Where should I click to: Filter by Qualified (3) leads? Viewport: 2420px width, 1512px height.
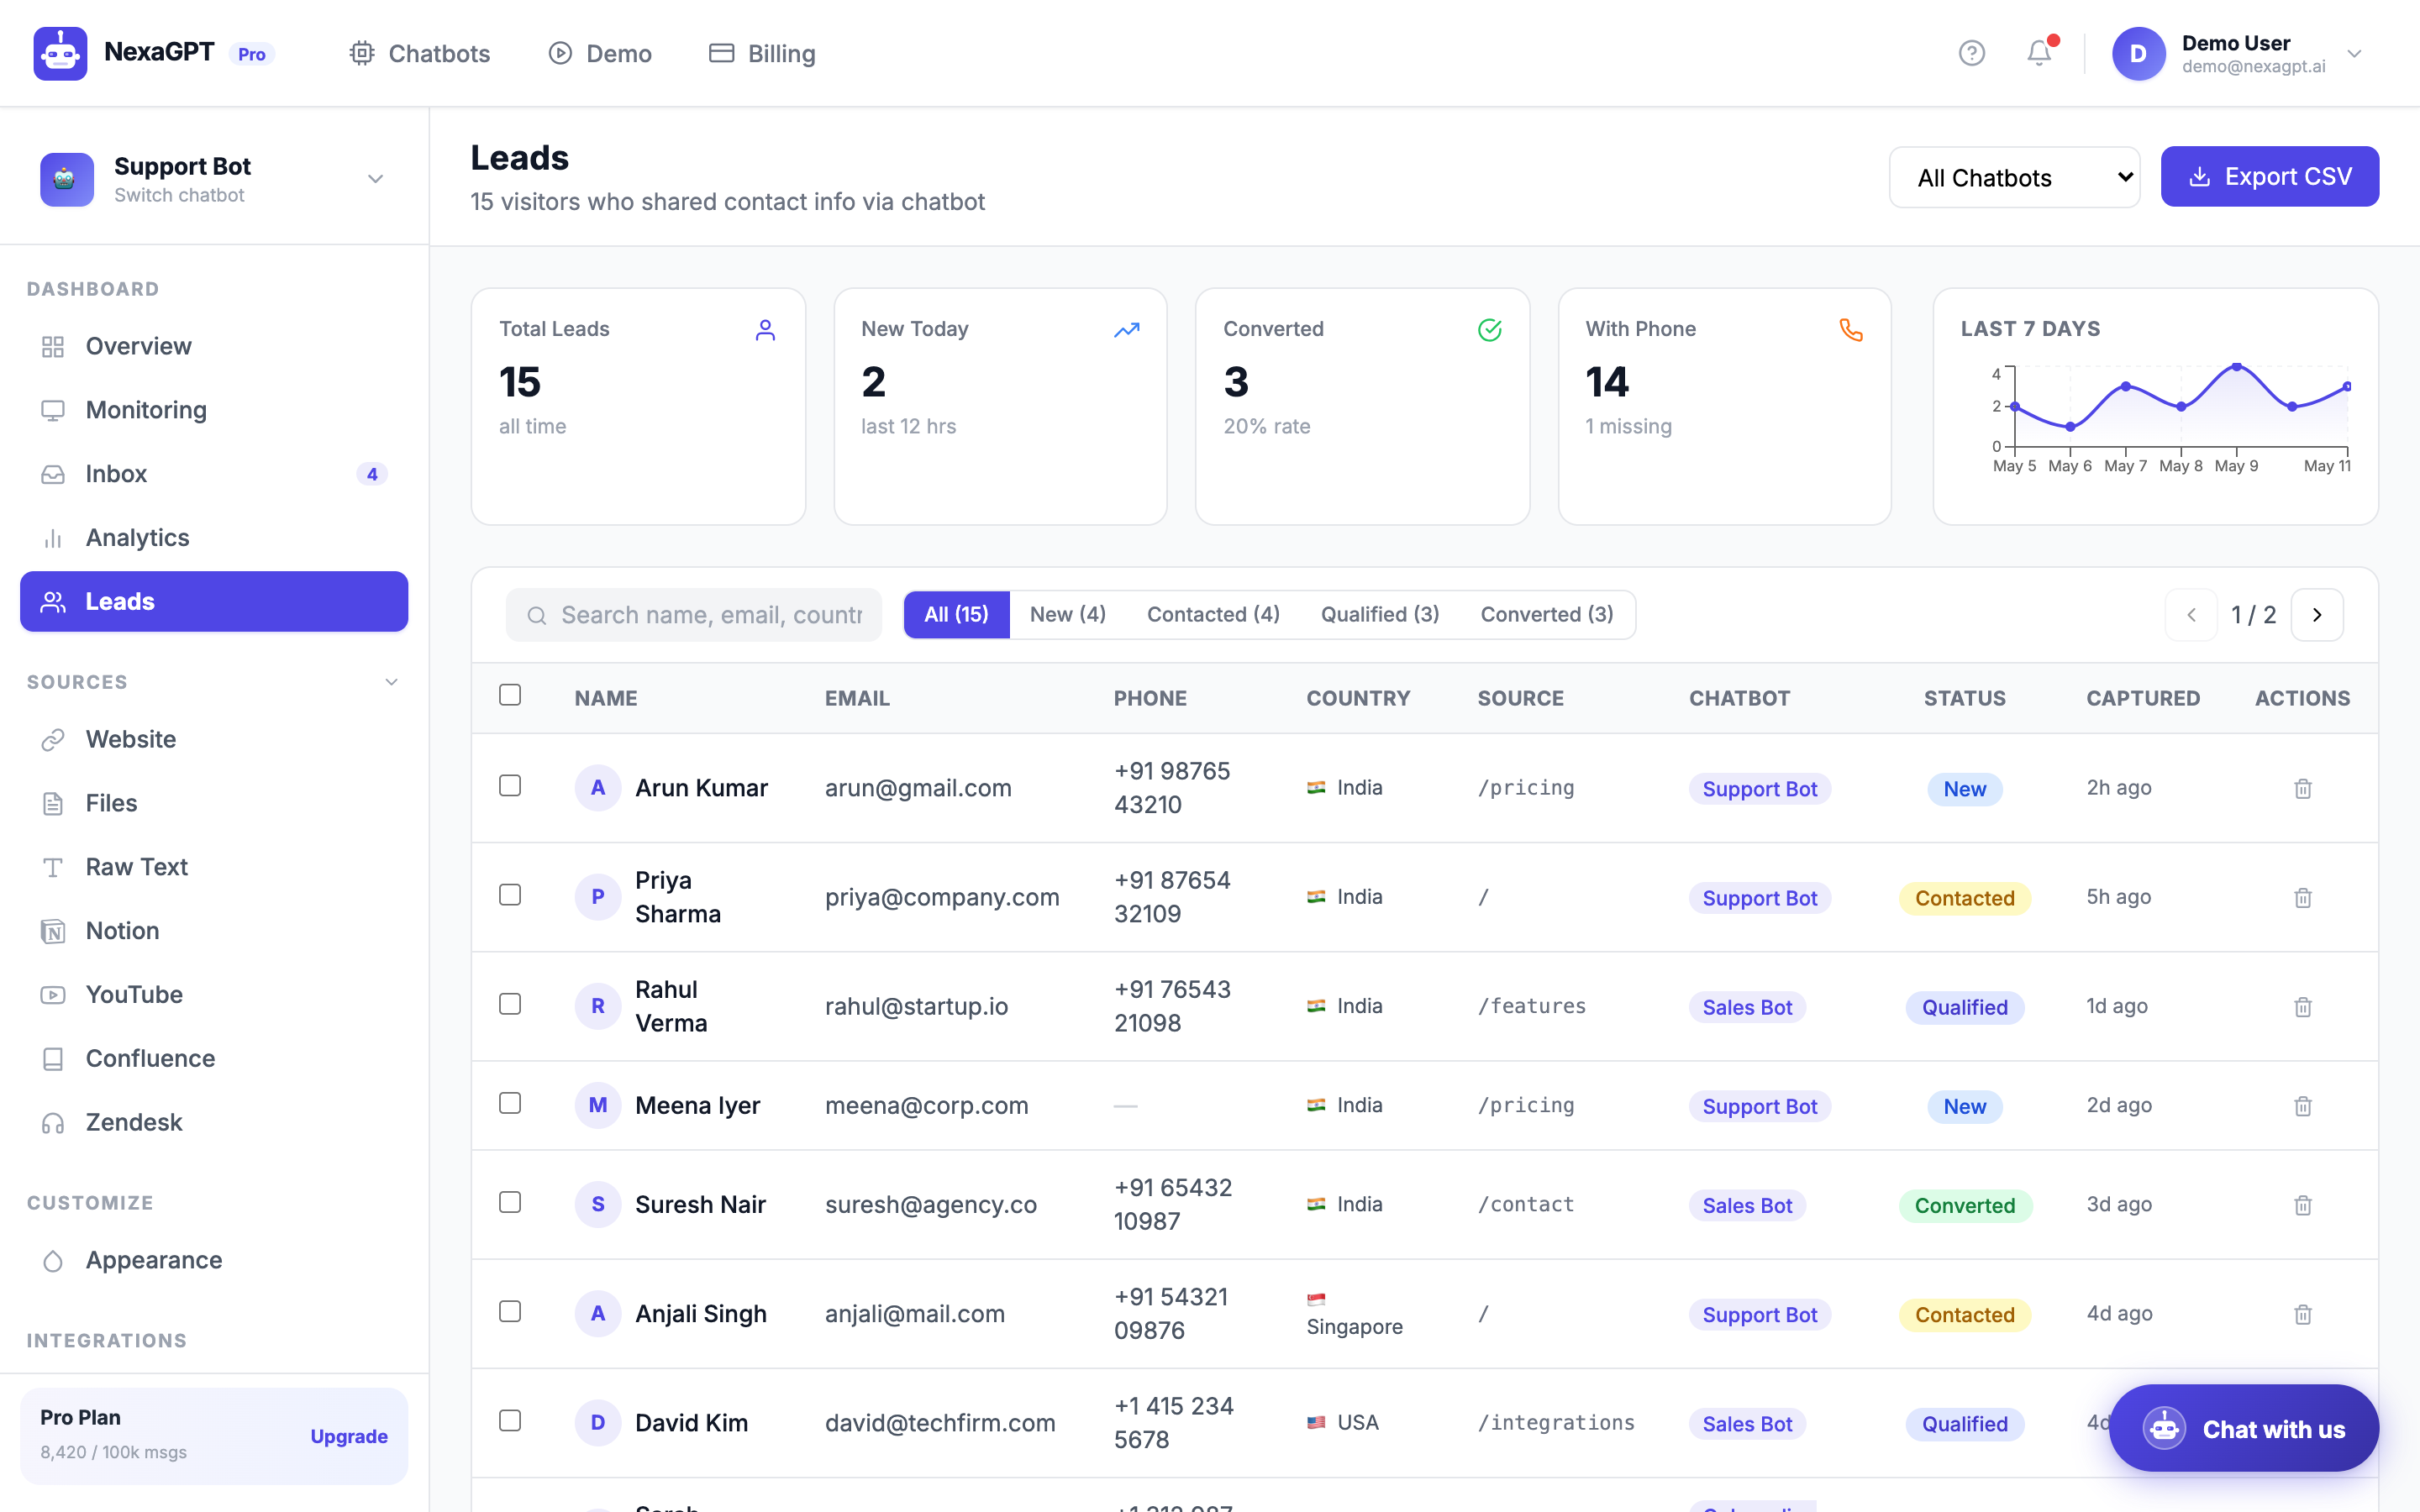click(1379, 614)
